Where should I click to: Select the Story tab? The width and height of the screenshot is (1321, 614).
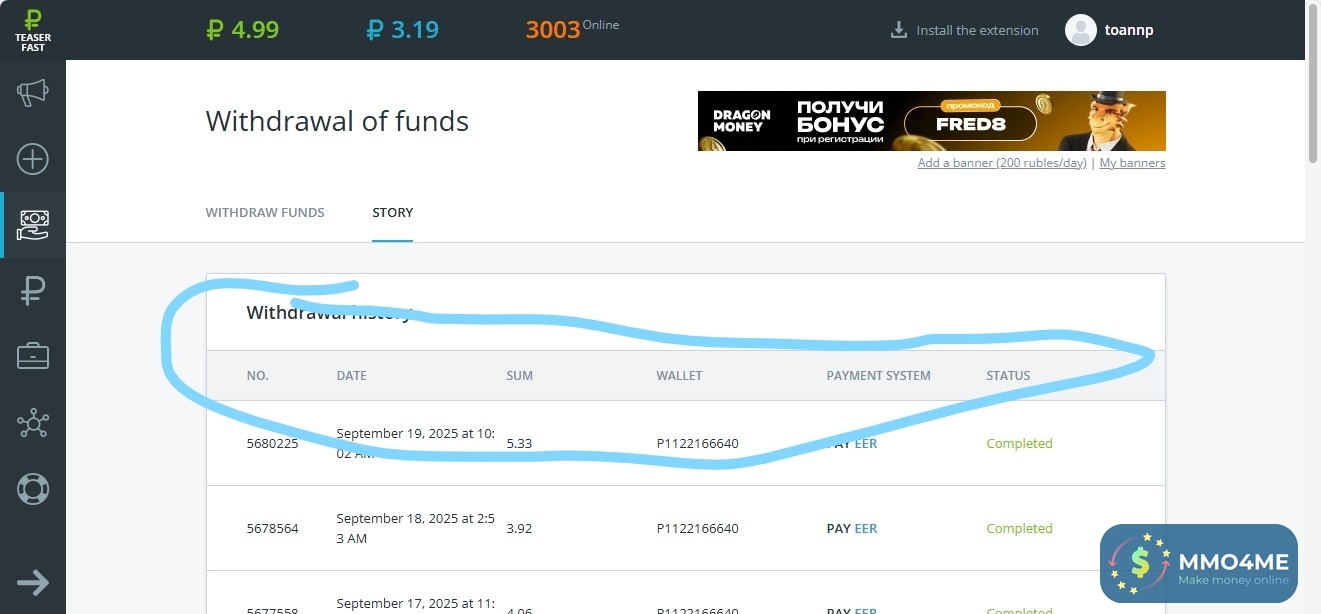pos(392,213)
